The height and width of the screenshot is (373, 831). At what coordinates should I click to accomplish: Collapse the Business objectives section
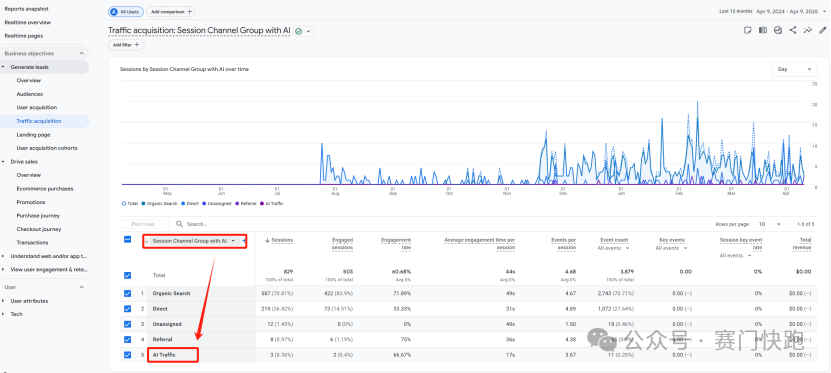pos(82,54)
